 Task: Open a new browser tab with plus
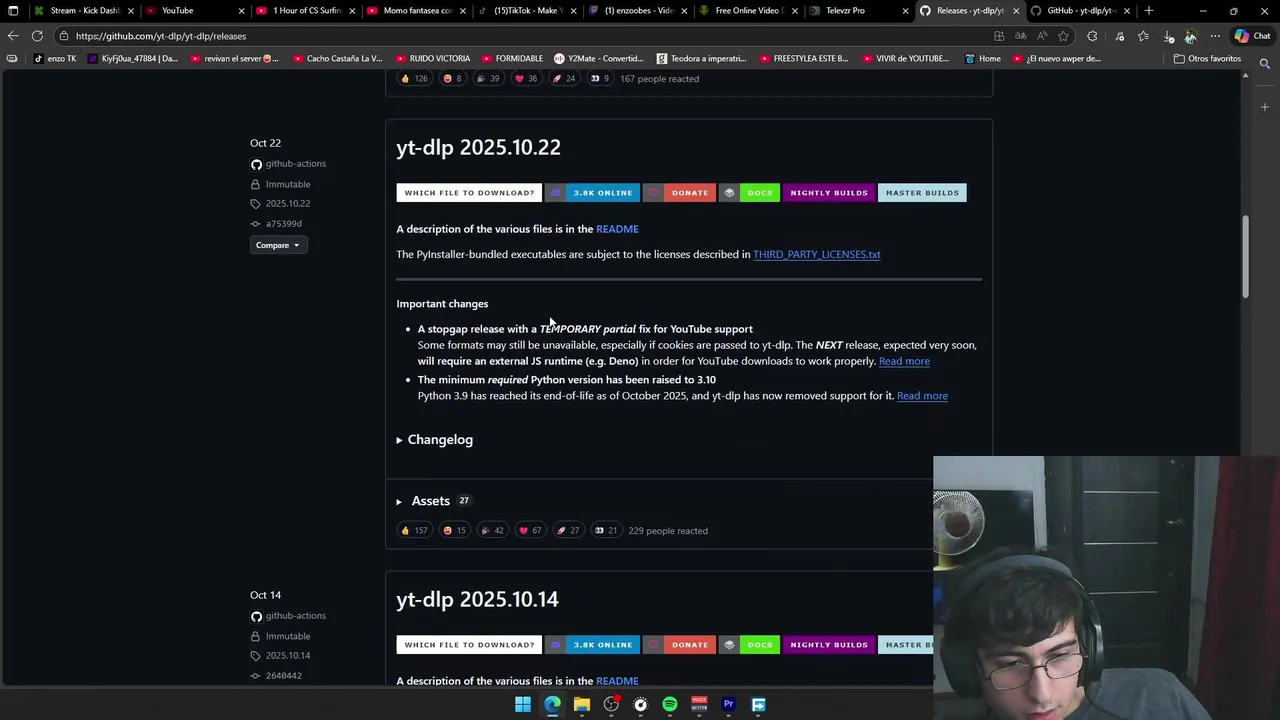1148,11
